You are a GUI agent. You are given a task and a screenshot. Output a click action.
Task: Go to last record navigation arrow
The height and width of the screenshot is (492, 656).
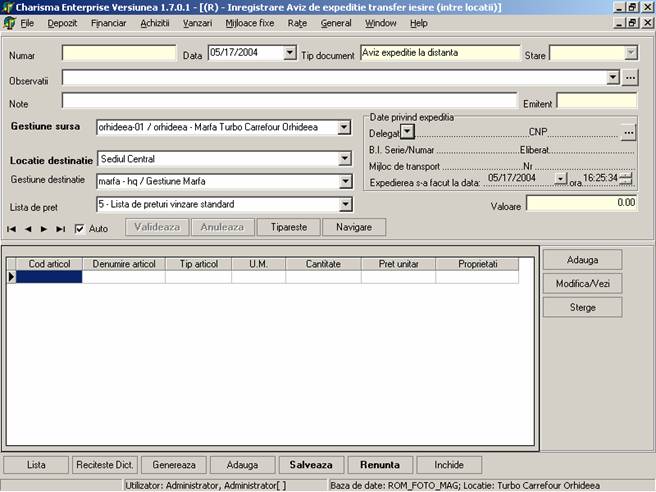coord(61,229)
